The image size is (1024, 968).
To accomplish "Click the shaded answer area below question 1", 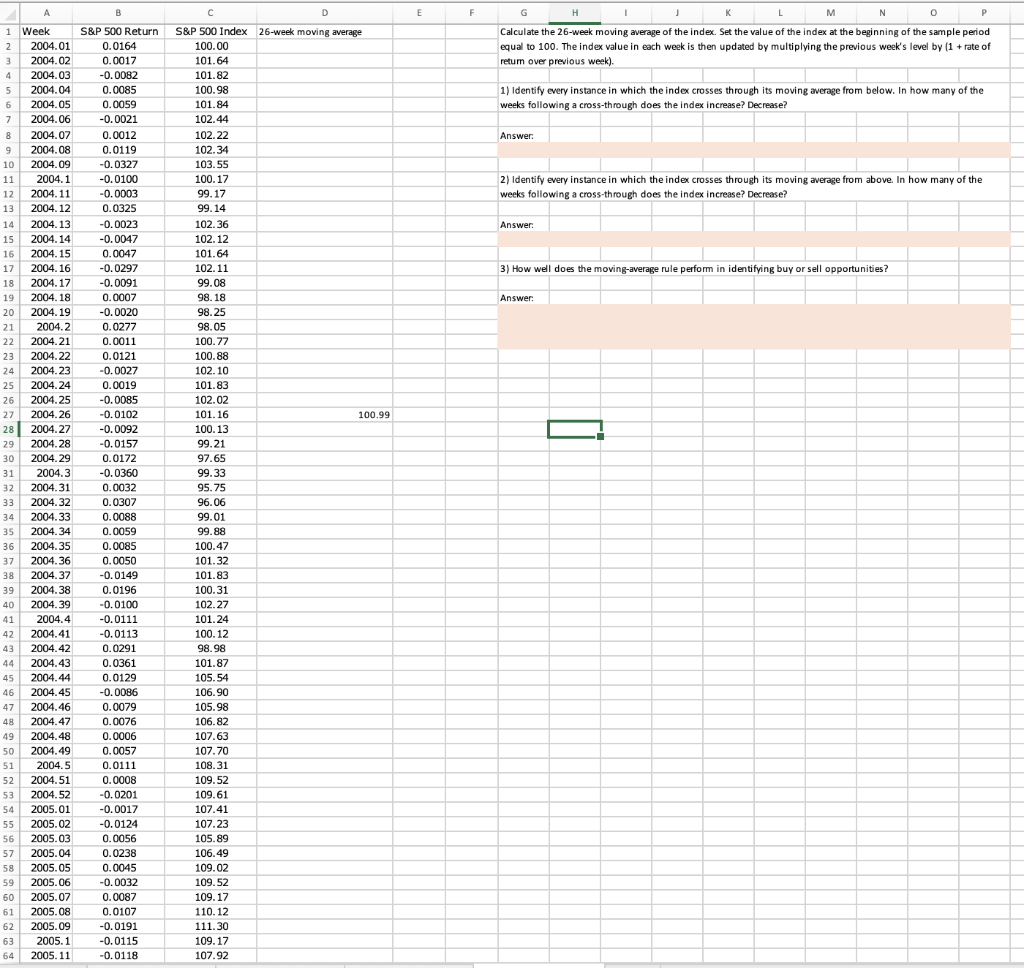I will (750, 150).
